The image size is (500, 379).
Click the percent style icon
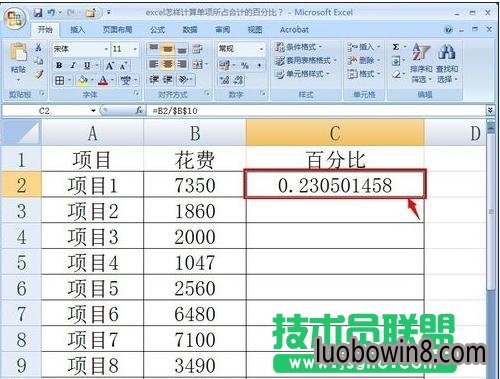[x=245, y=66]
